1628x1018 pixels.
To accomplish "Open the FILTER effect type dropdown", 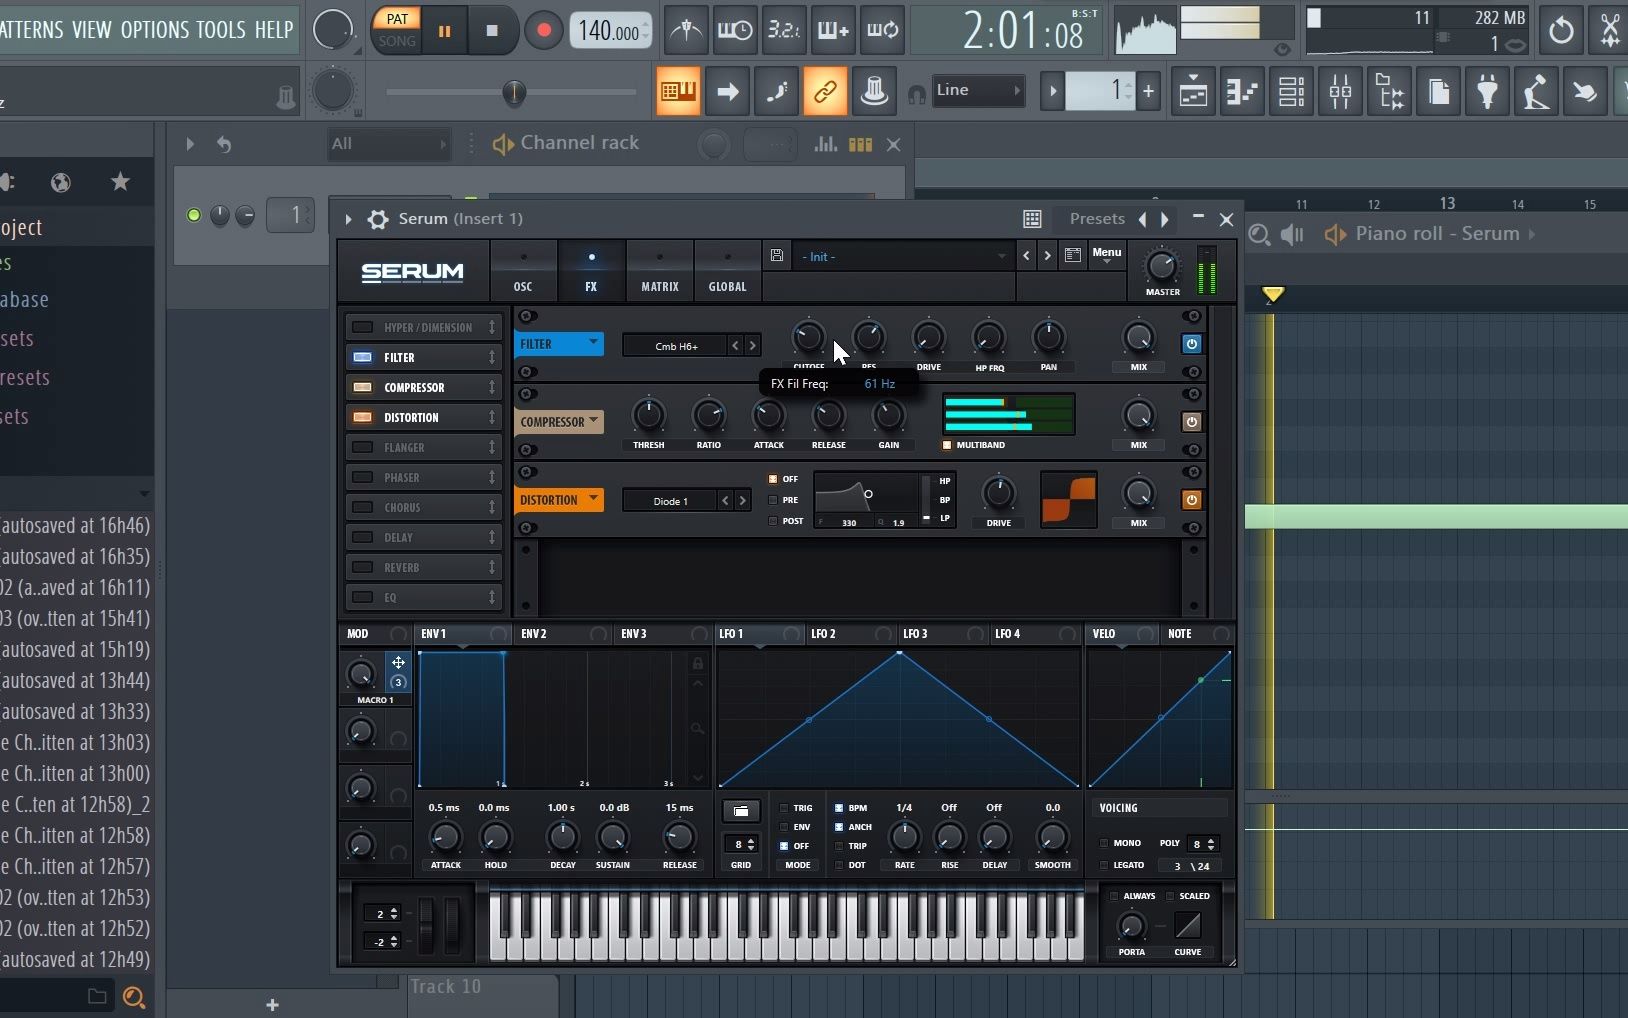I will click(x=560, y=344).
